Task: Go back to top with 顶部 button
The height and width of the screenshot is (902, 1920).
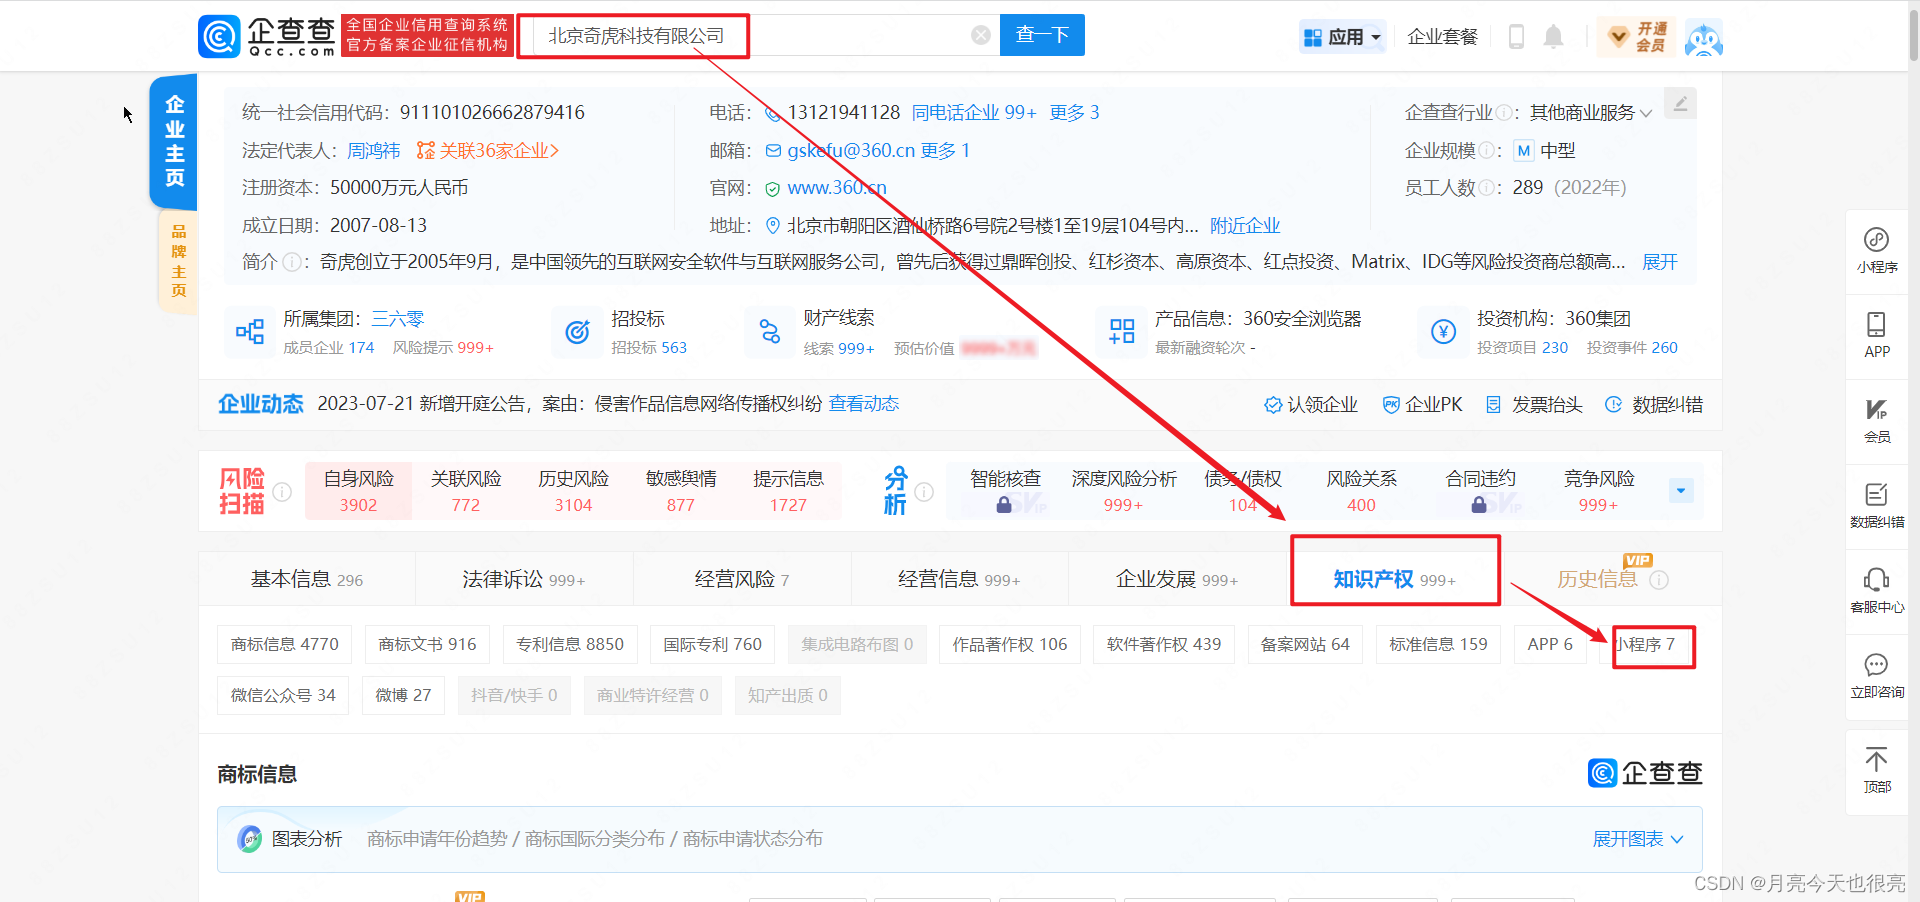Action: coord(1877,770)
